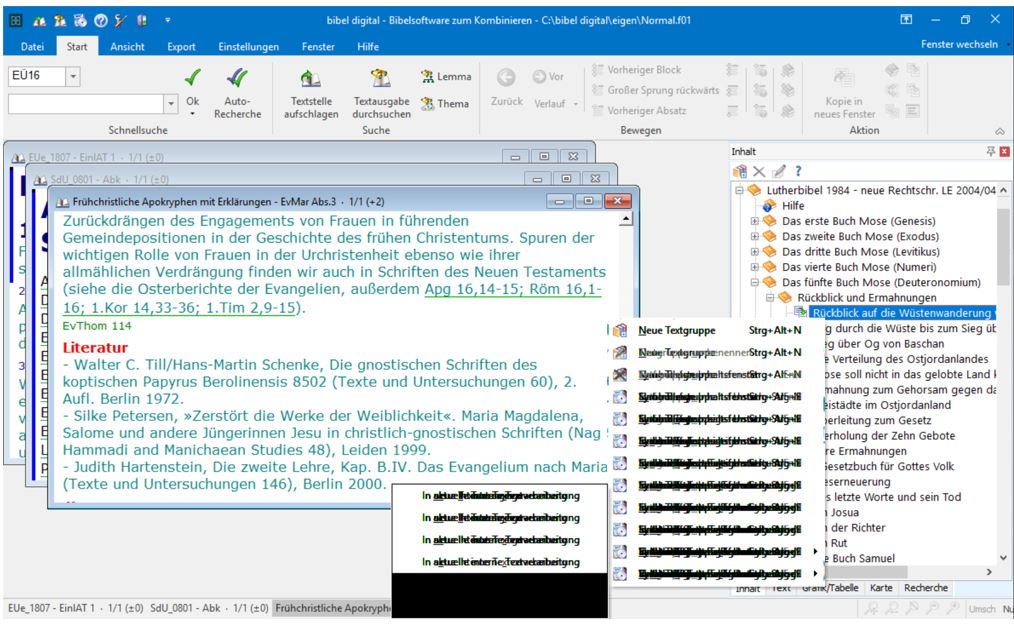Click Fenster wechseln button

tap(958, 45)
